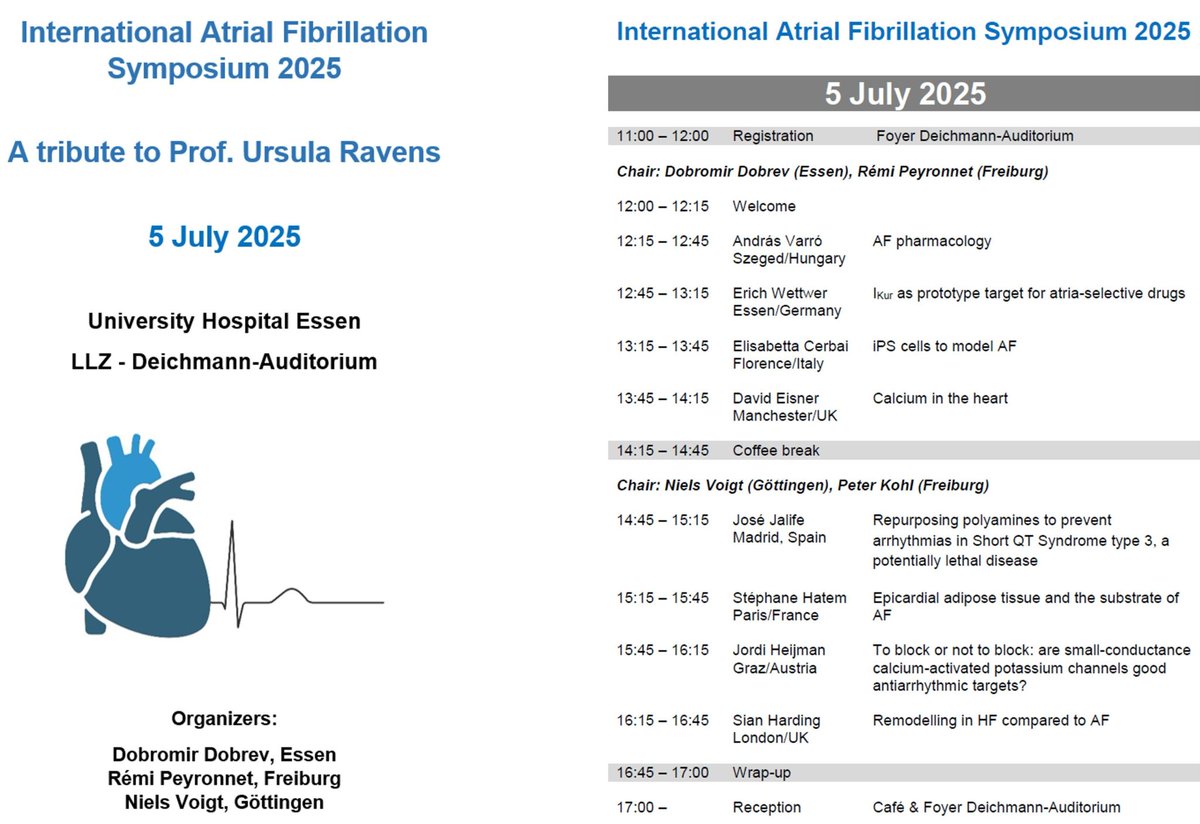Select 'Registration' in the schedule
Viewport: 1200px width, 824px height.
773,136
